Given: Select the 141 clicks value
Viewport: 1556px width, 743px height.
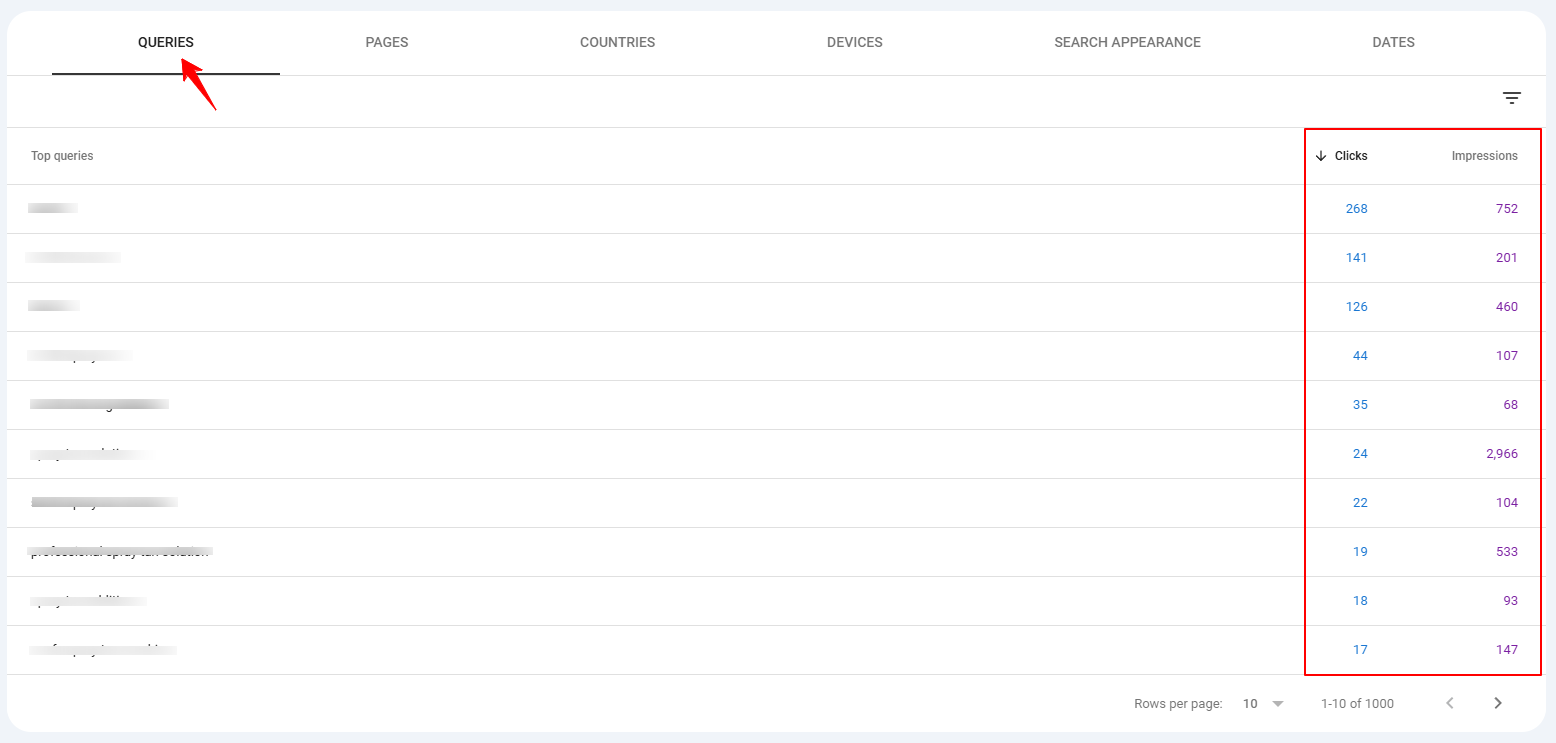Looking at the screenshot, I should (x=1356, y=258).
